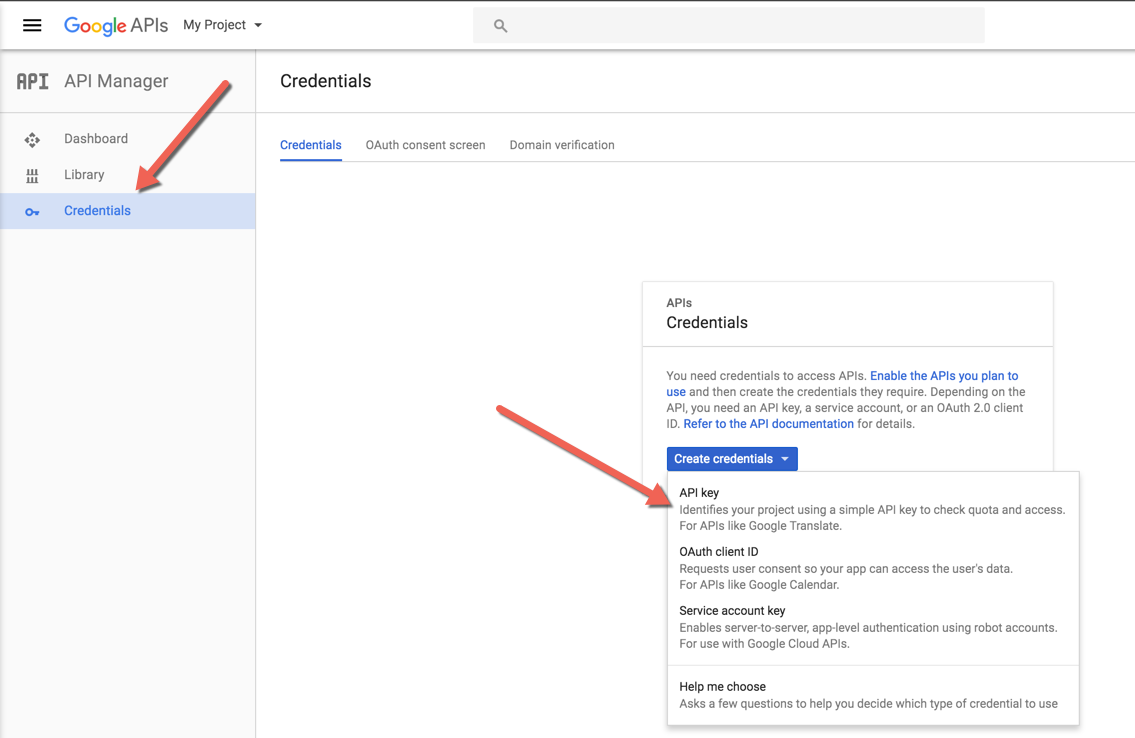The height and width of the screenshot is (738, 1135).
Task: Open the hamburger navigation menu
Action: 32,25
